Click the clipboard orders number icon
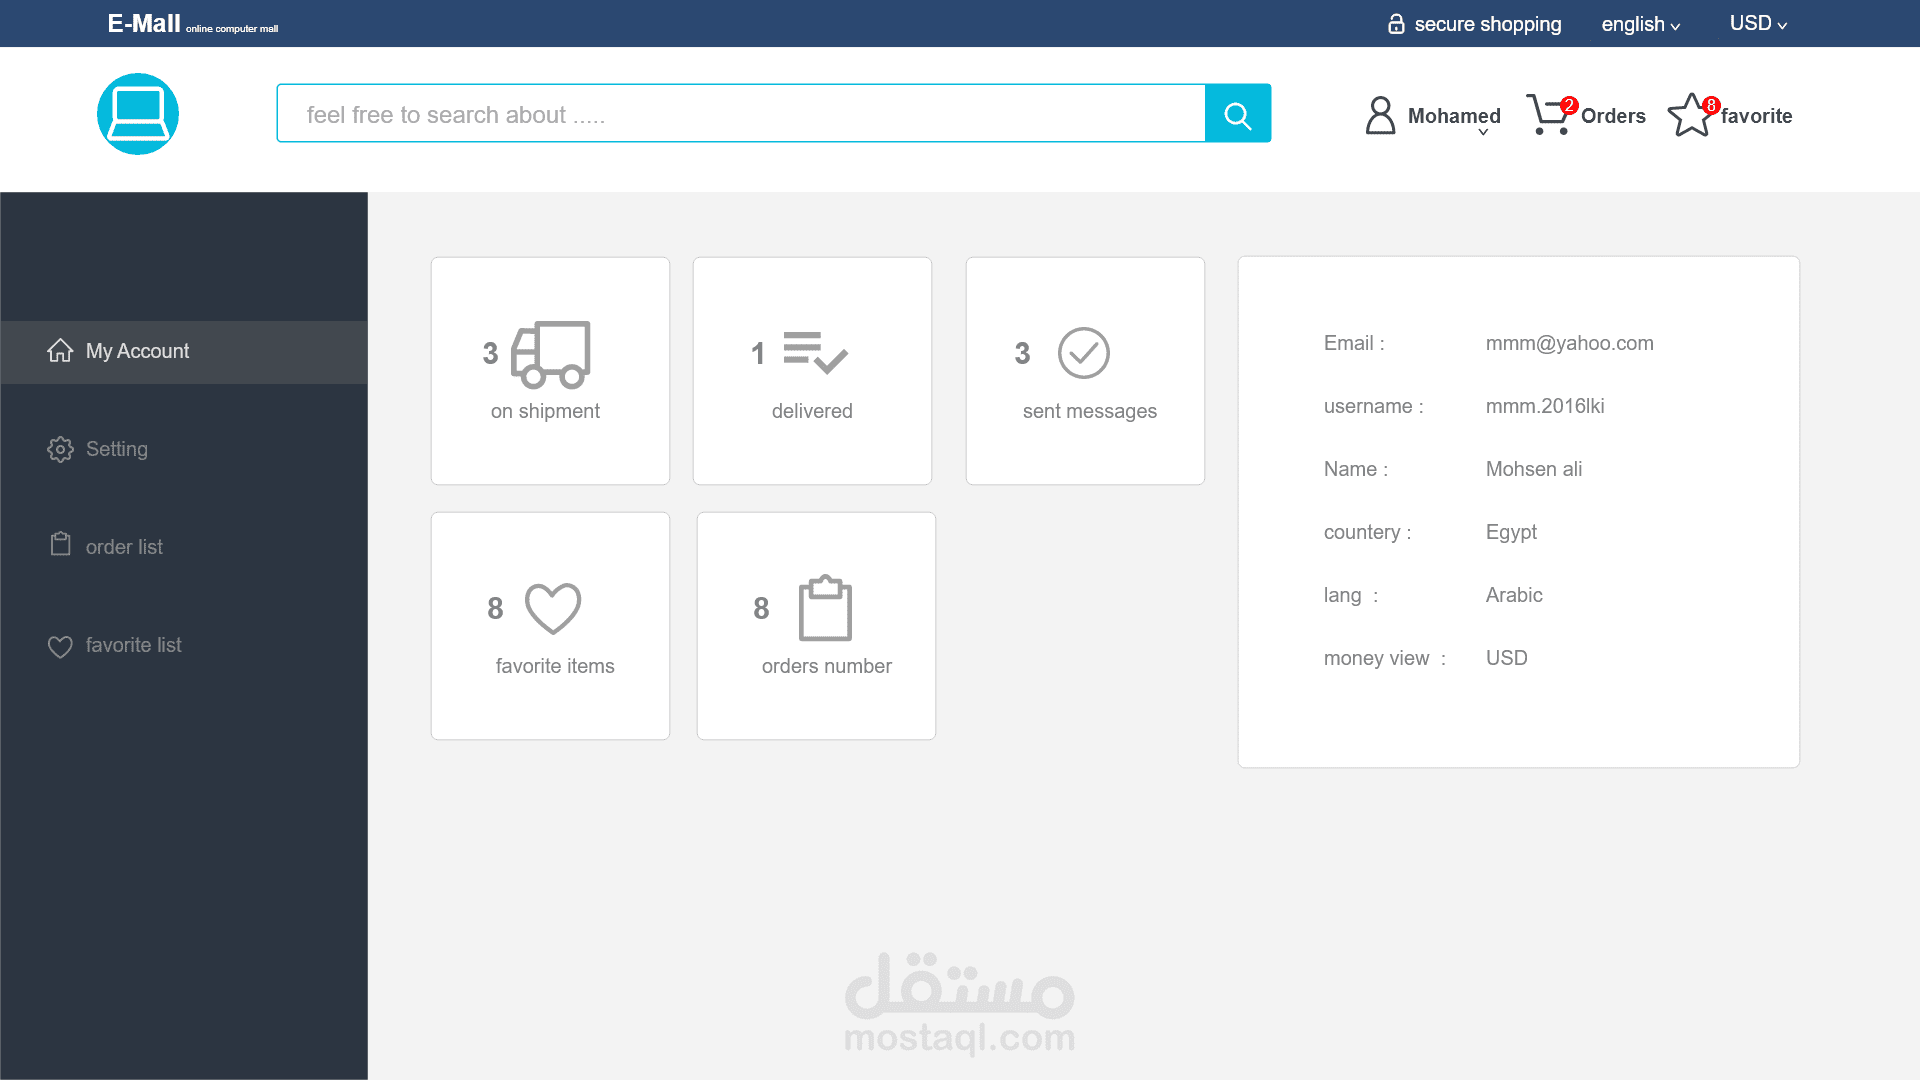This screenshot has width=1920, height=1080. 825,608
